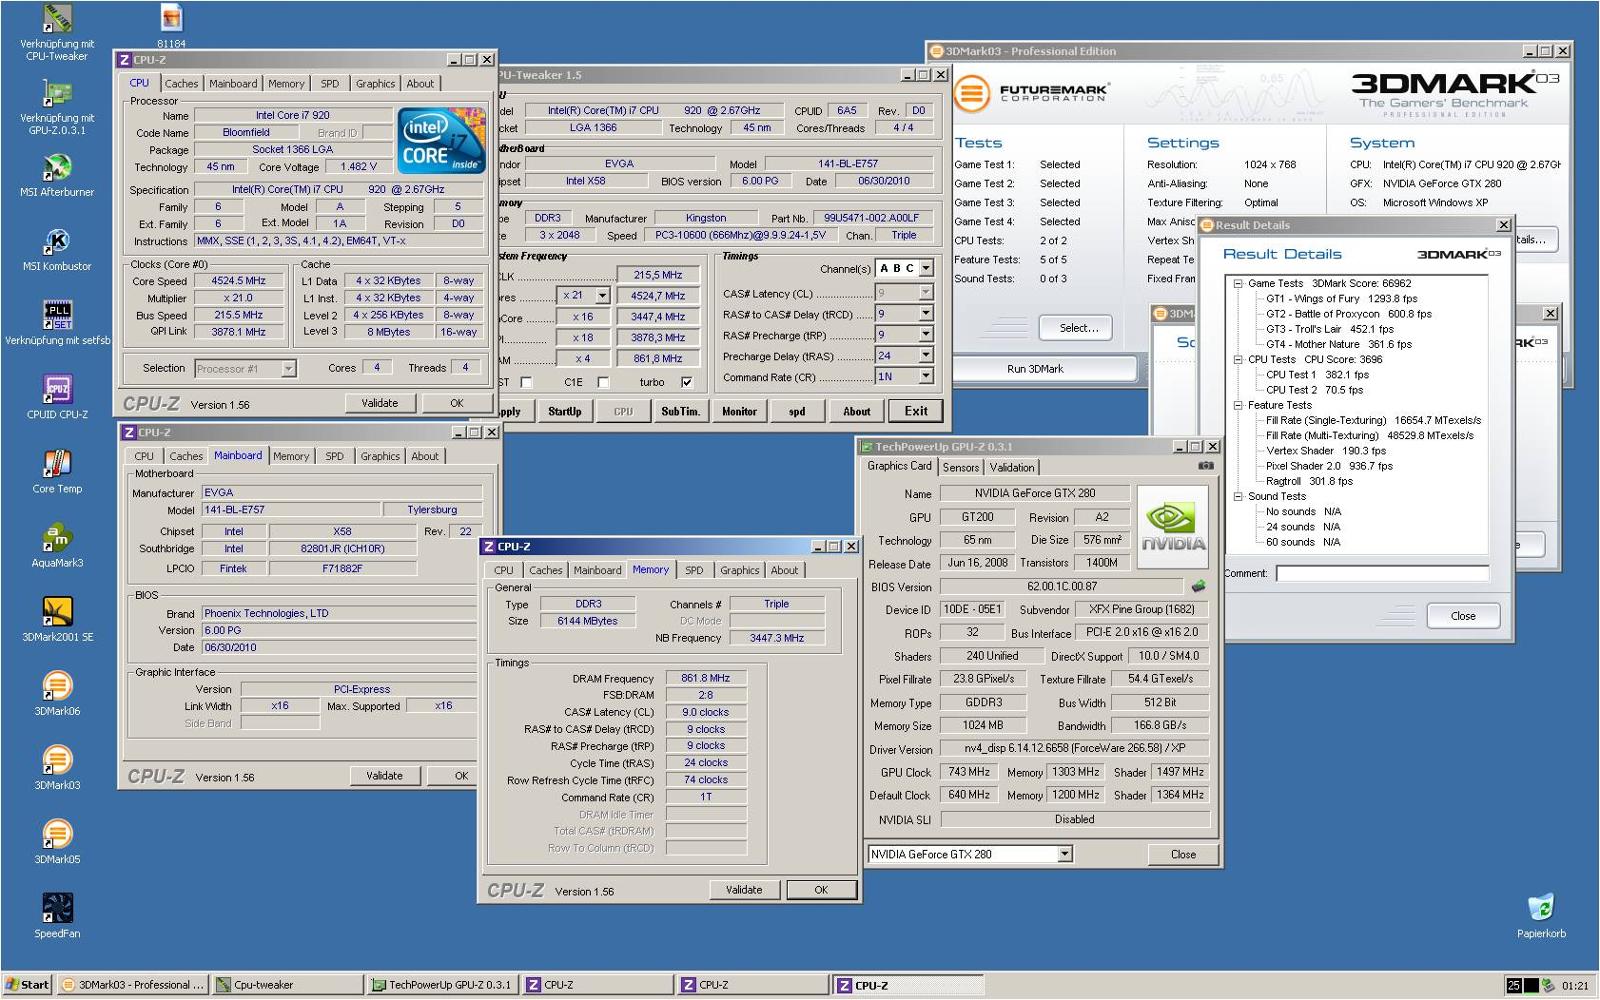
Task: Click Monitor button in CPU-Tweaker
Action: [x=739, y=411]
